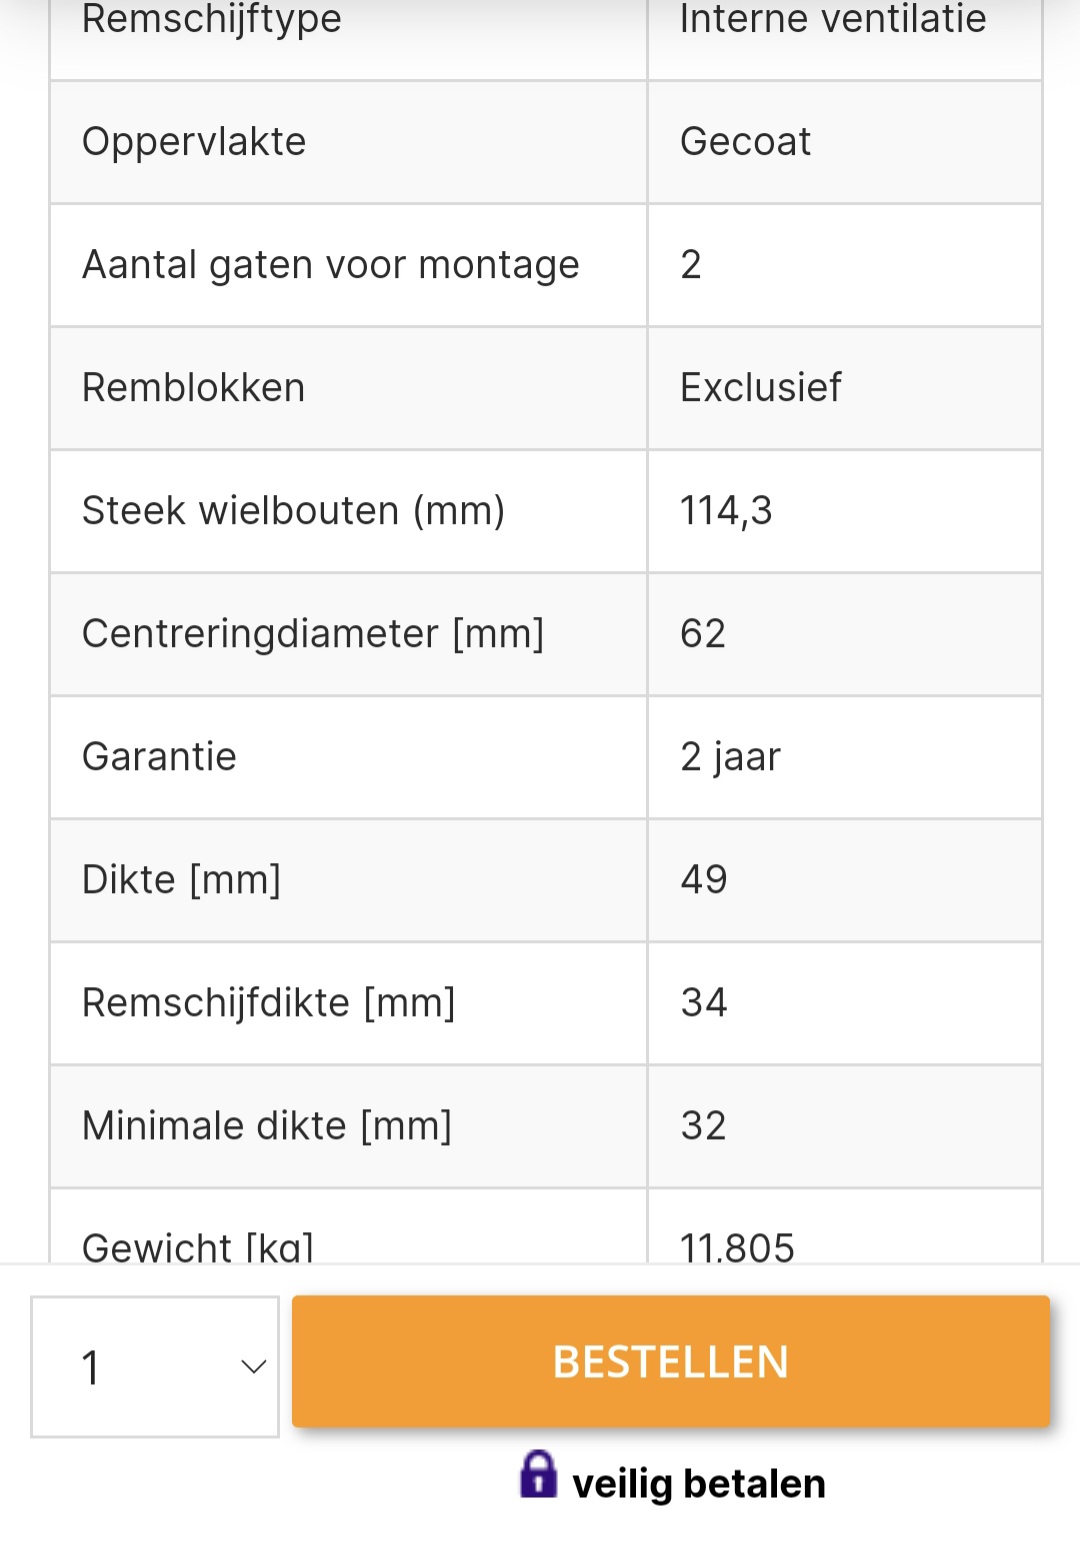Click the 'Gecoat' value cell

tap(745, 142)
